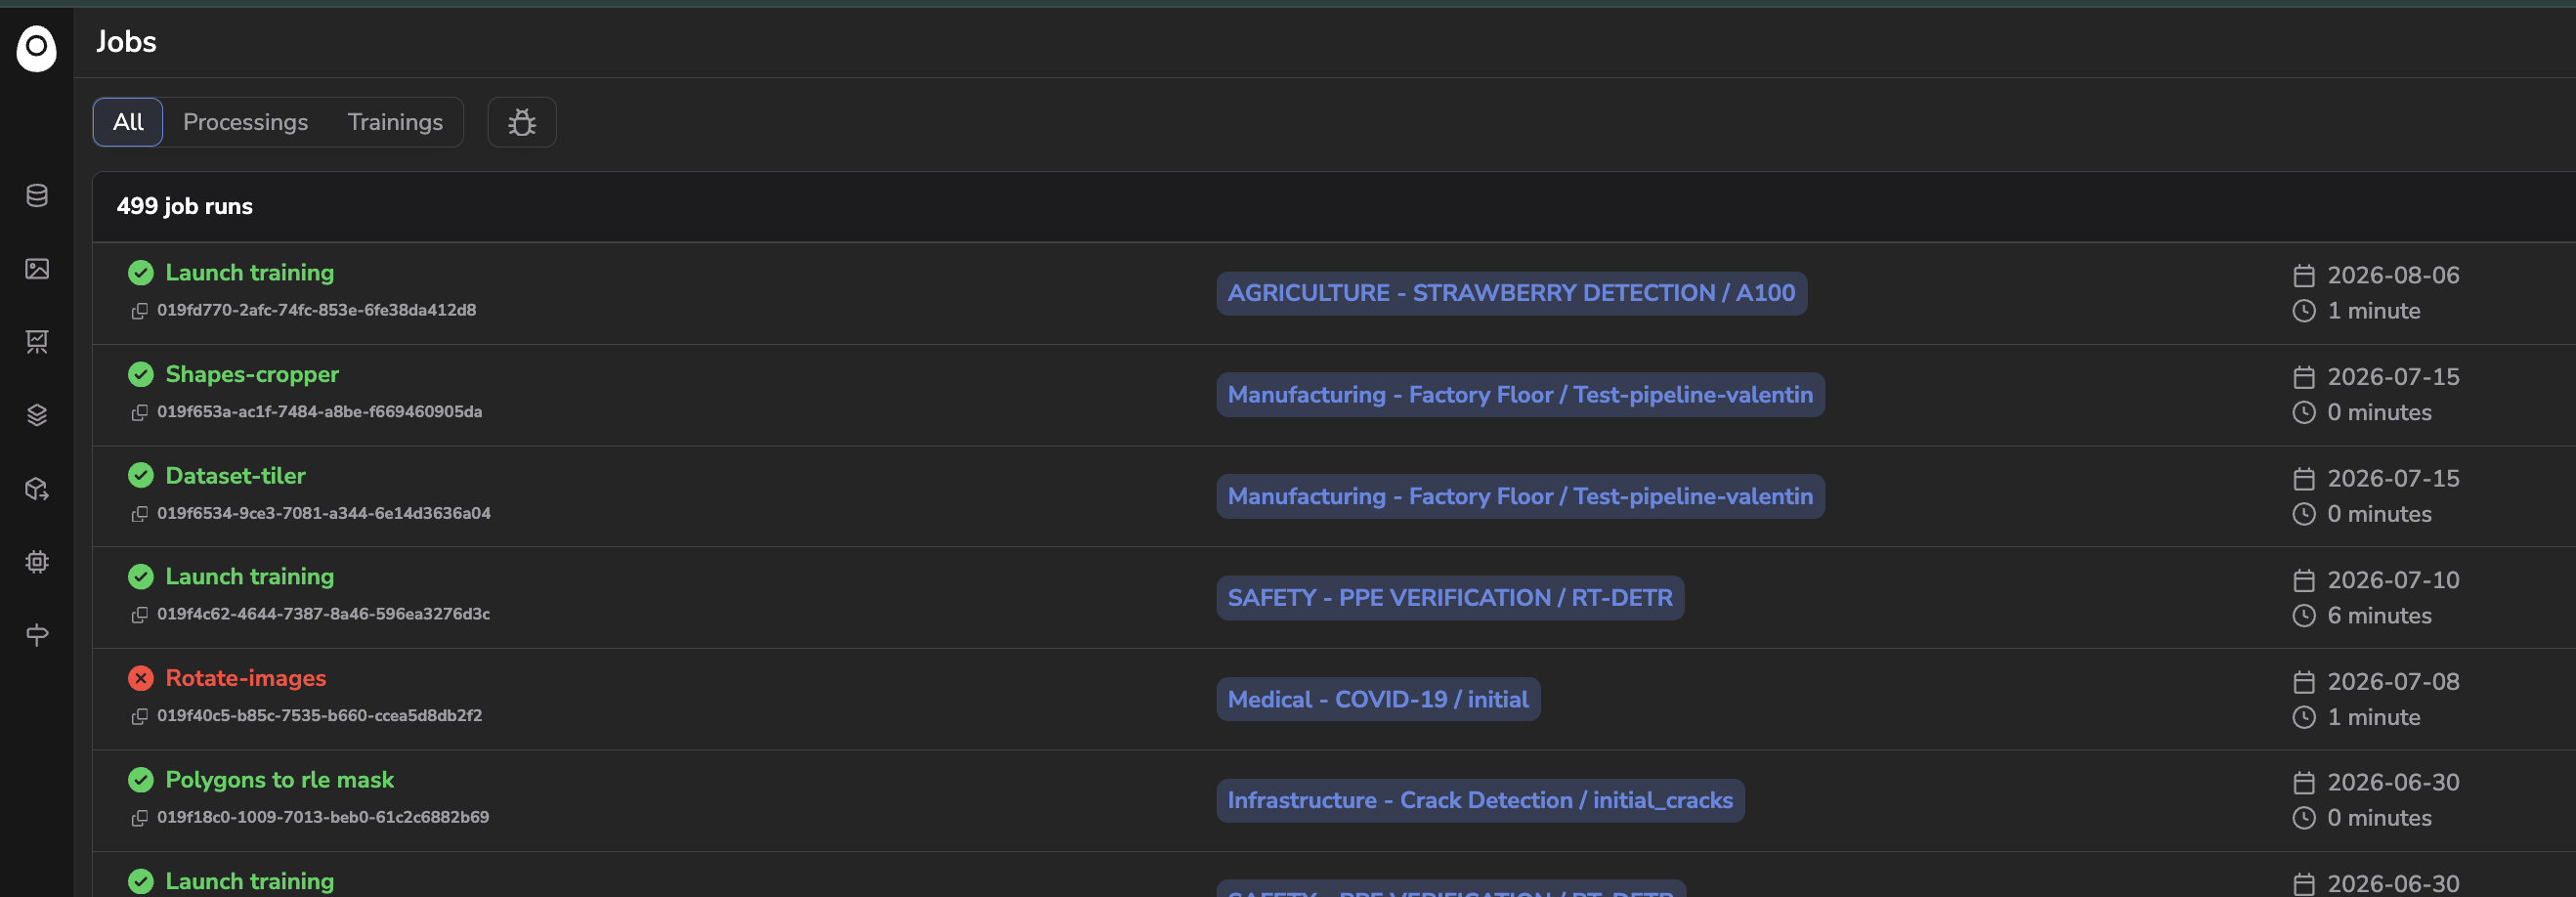2576x897 pixels.
Task: Open the Launch training job at the bottom
Action: (249, 881)
